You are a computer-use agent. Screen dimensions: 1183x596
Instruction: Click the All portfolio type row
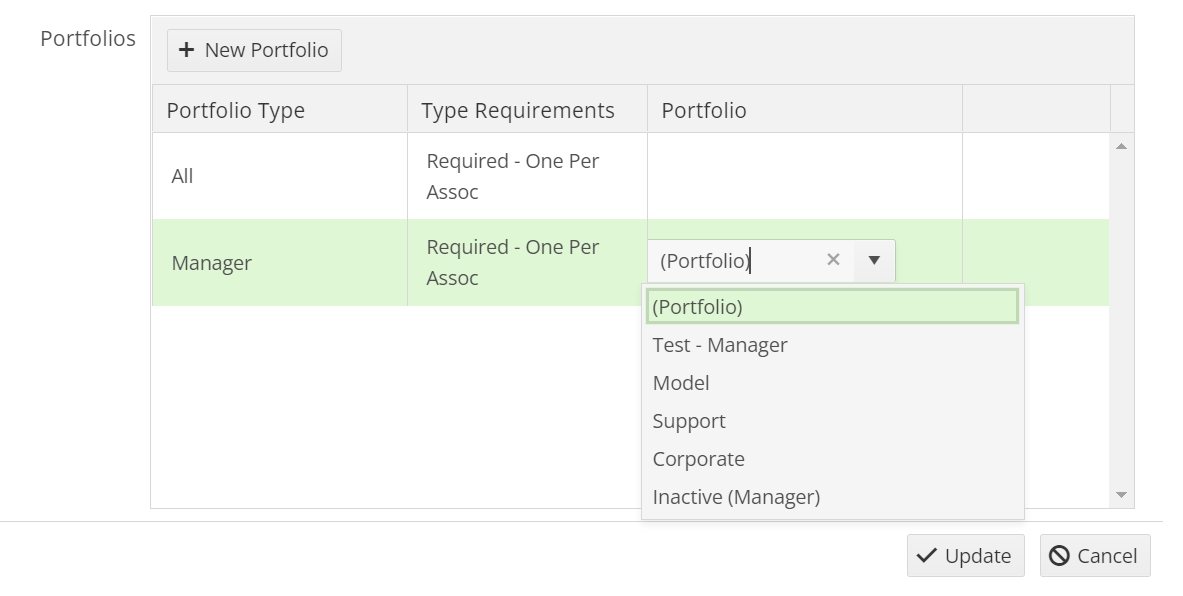point(280,176)
